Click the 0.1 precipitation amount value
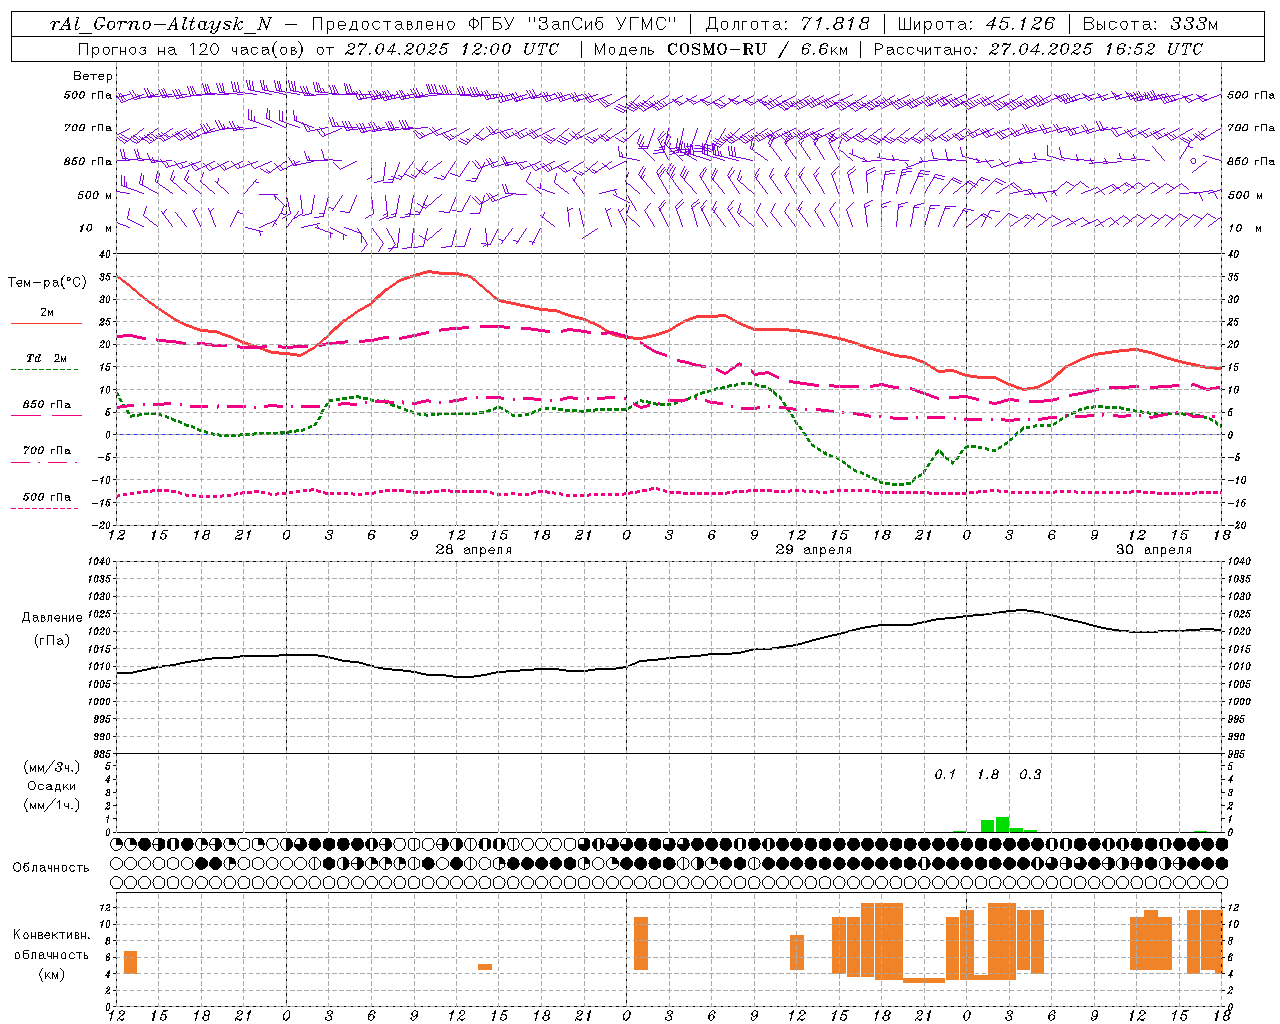 [x=945, y=775]
